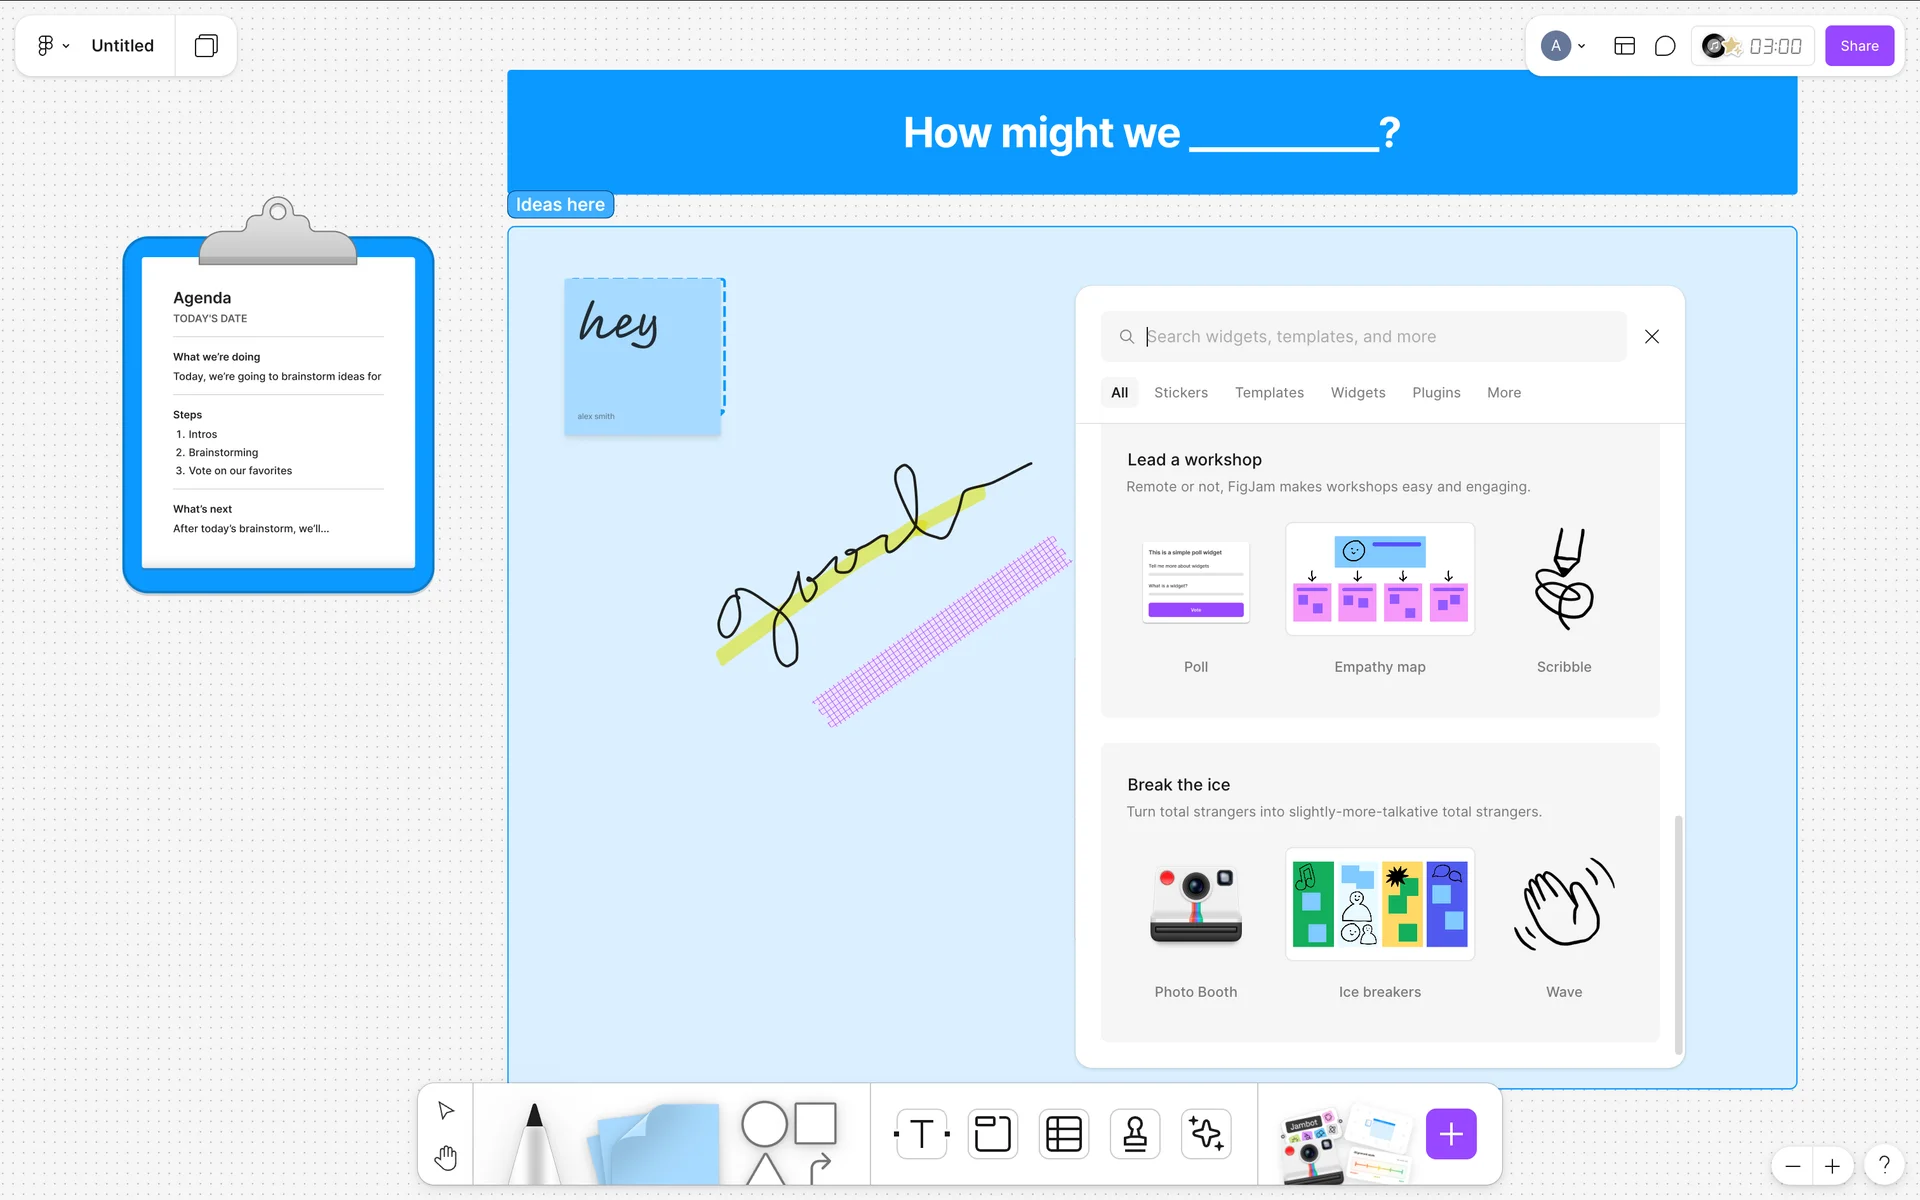The width and height of the screenshot is (1920, 1200).
Task: Start the 03:00 timer
Action: tap(1774, 46)
